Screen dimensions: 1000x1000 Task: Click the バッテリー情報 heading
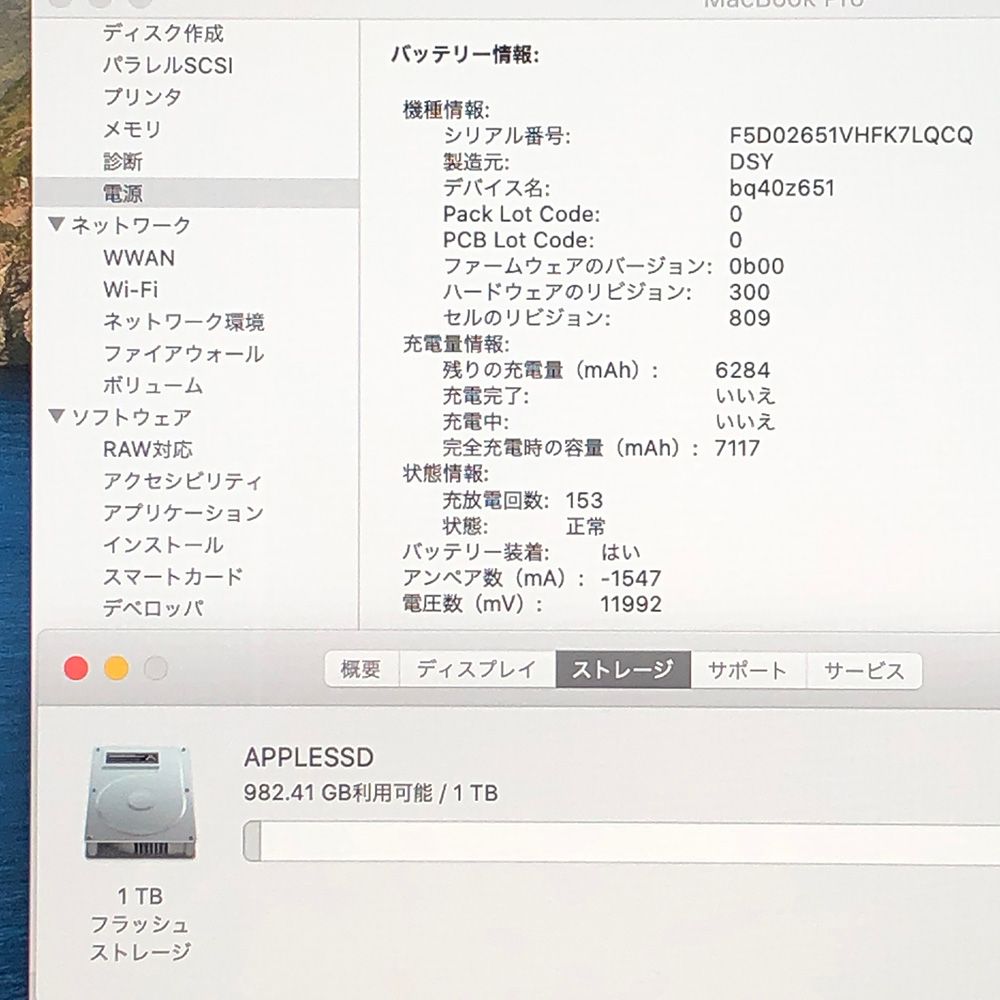pos(465,54)
